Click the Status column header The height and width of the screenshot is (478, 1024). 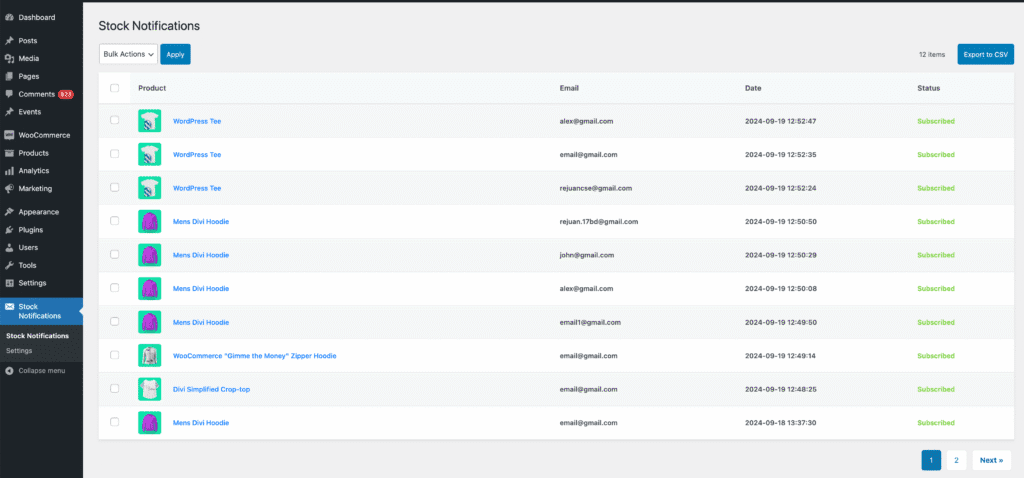coord(929,88)
